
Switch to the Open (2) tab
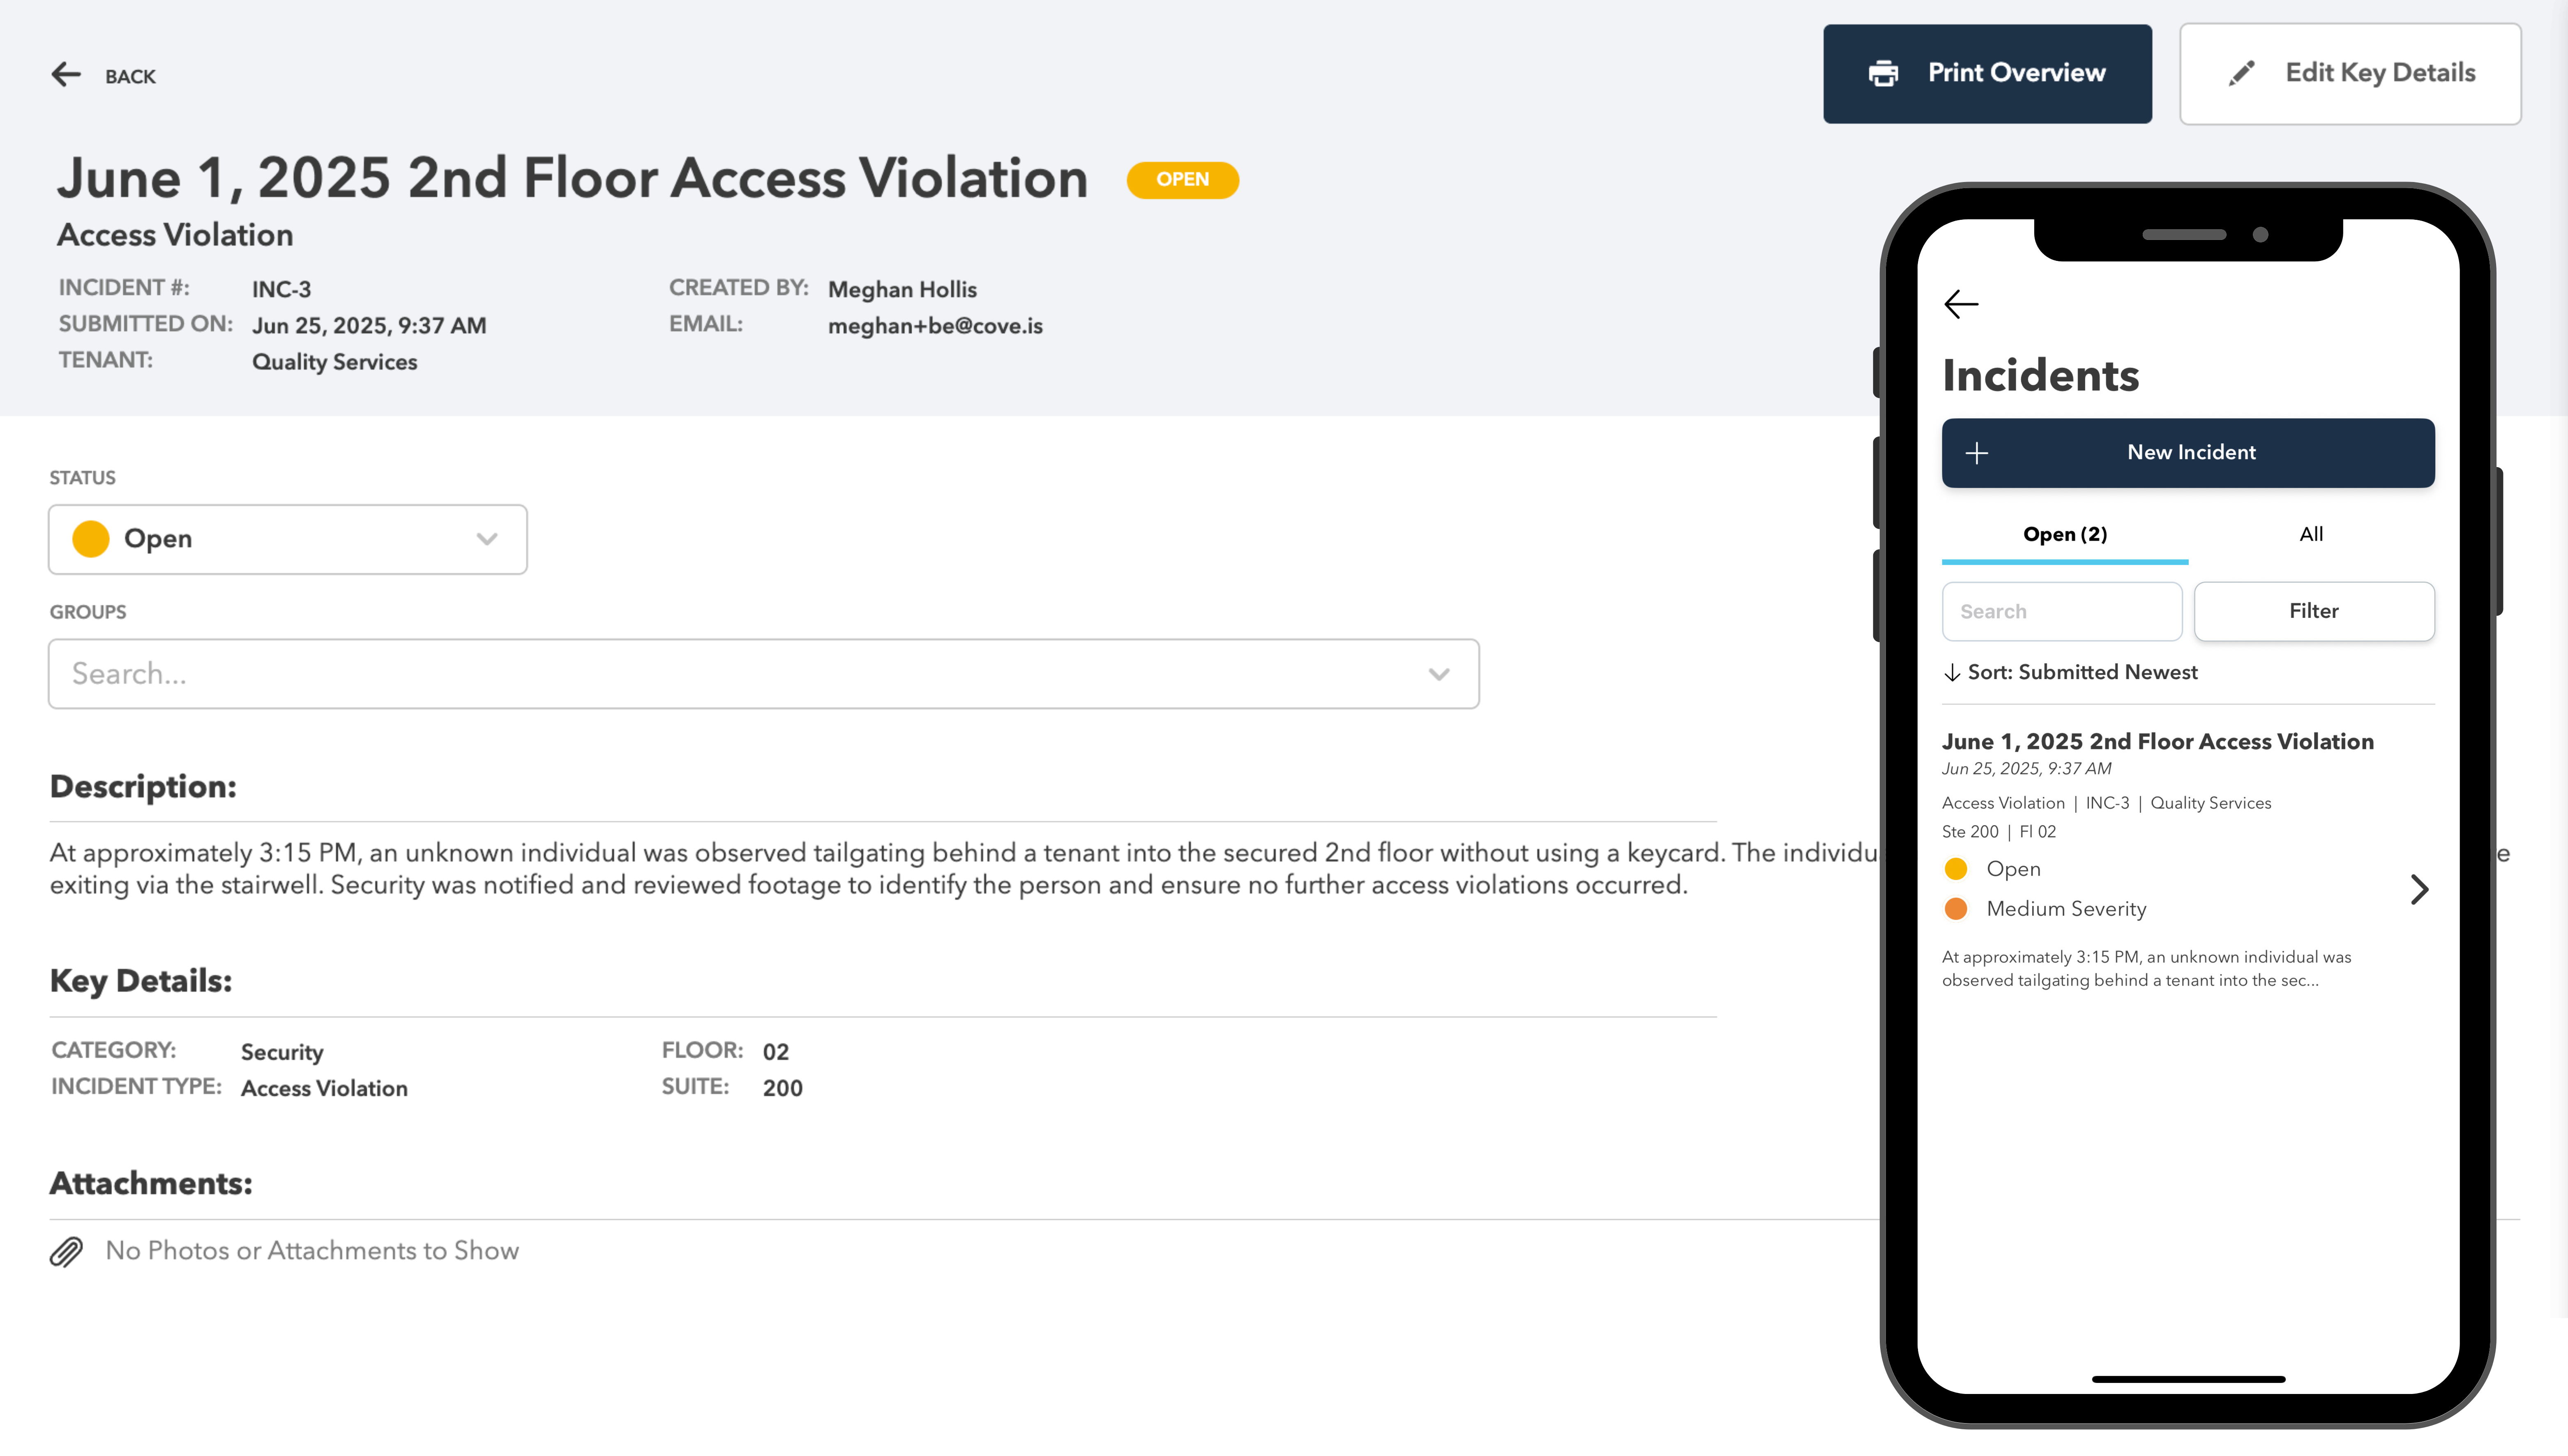2065,535
